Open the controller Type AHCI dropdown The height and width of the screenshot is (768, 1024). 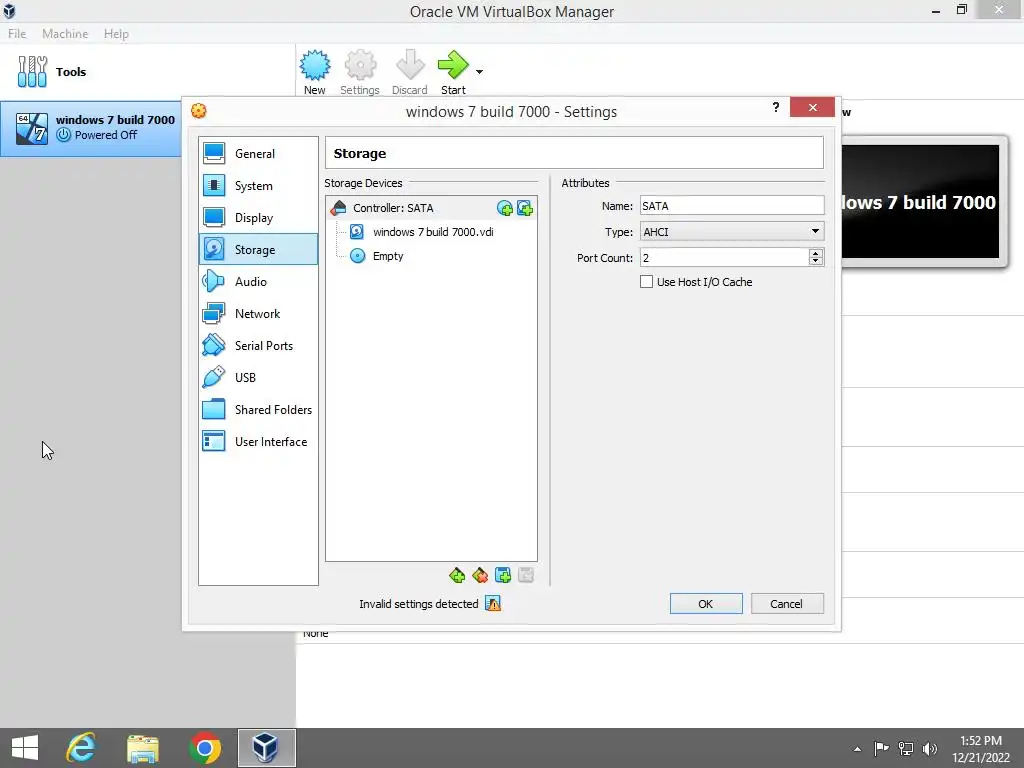coord(732,231)
